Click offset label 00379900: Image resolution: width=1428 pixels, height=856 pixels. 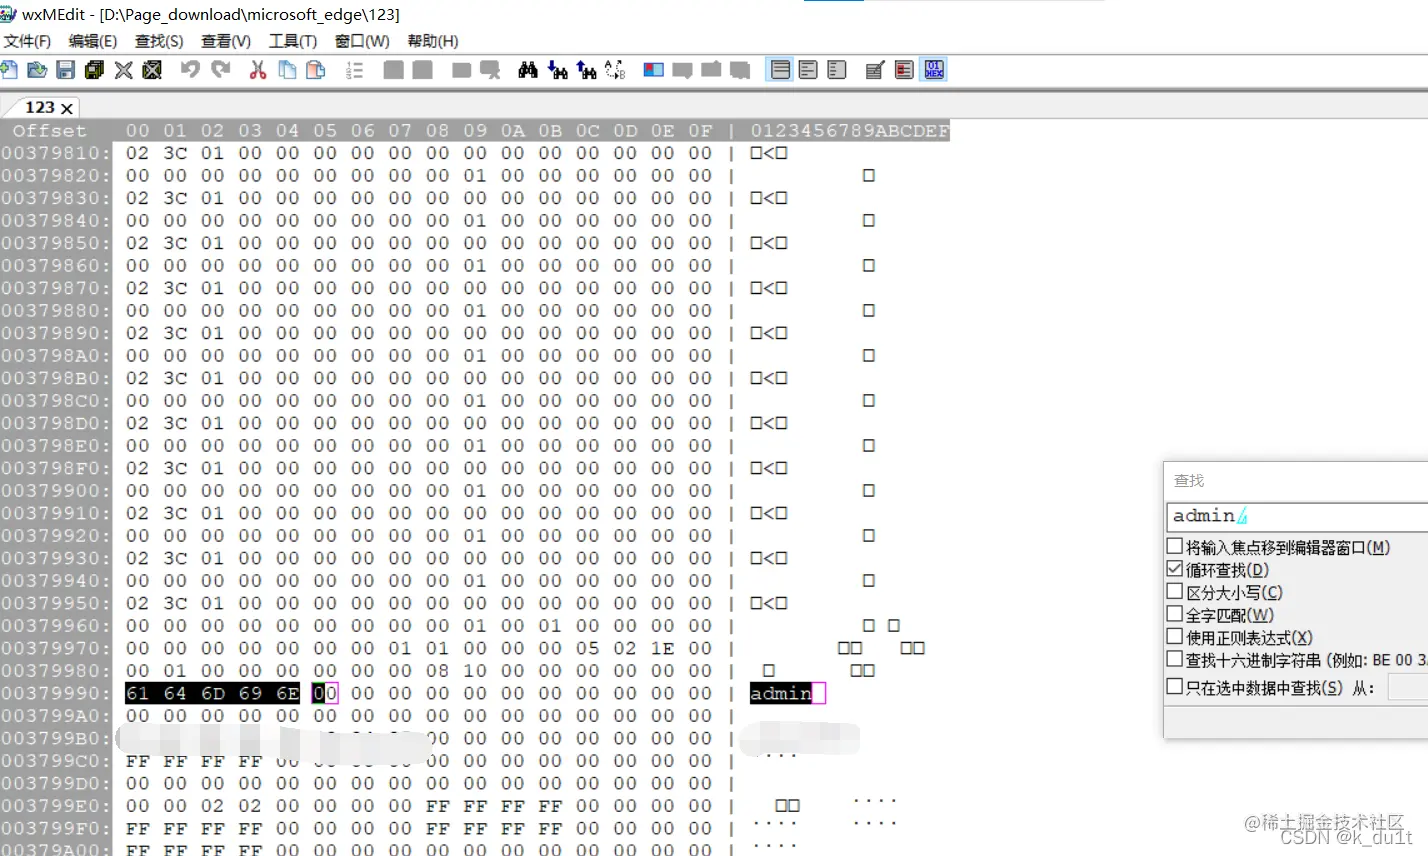[56, 490]
